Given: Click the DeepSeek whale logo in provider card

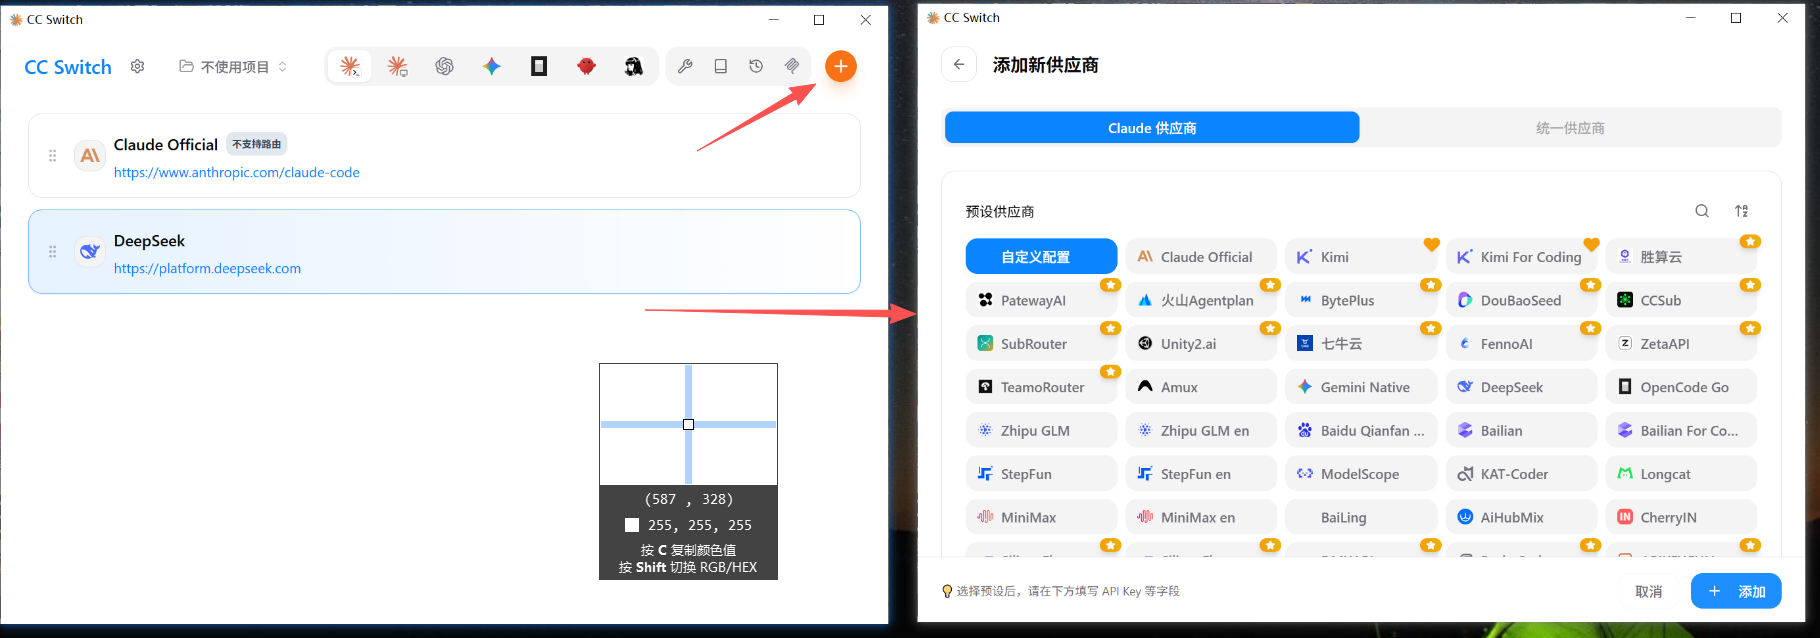Looking at the screenshot, I should click(90, 252).
